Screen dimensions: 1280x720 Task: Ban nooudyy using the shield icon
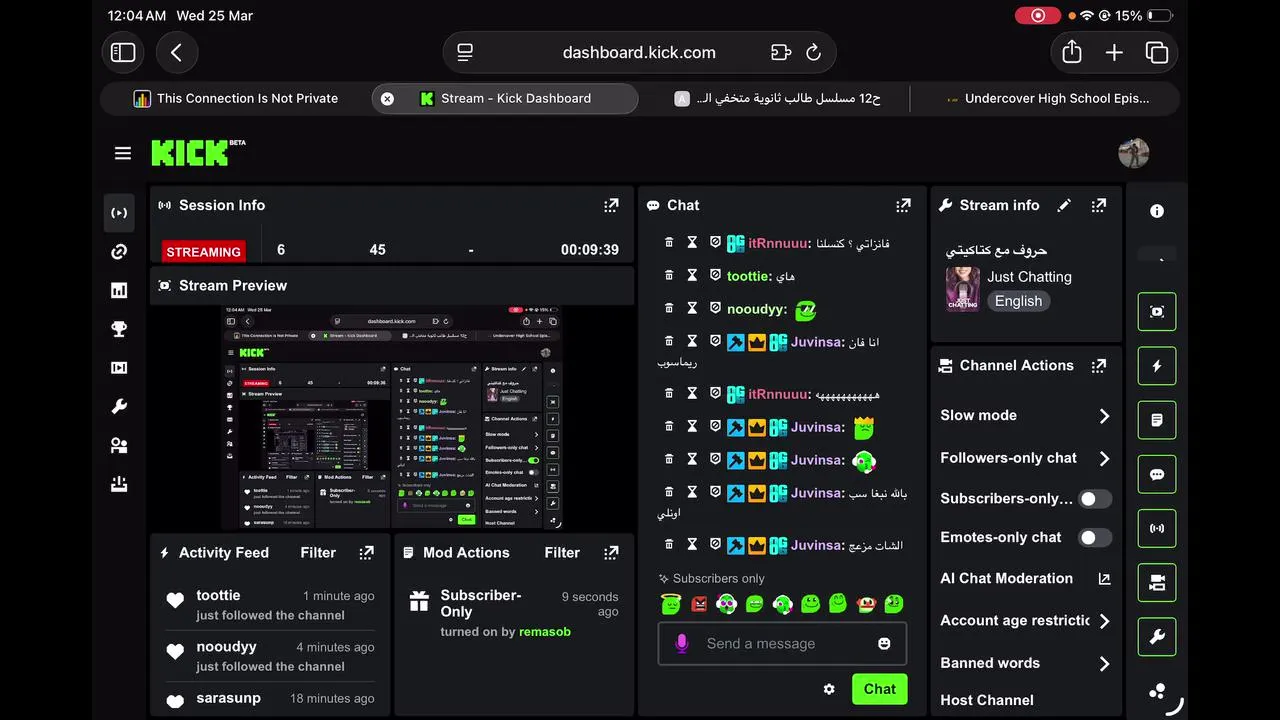715,308
